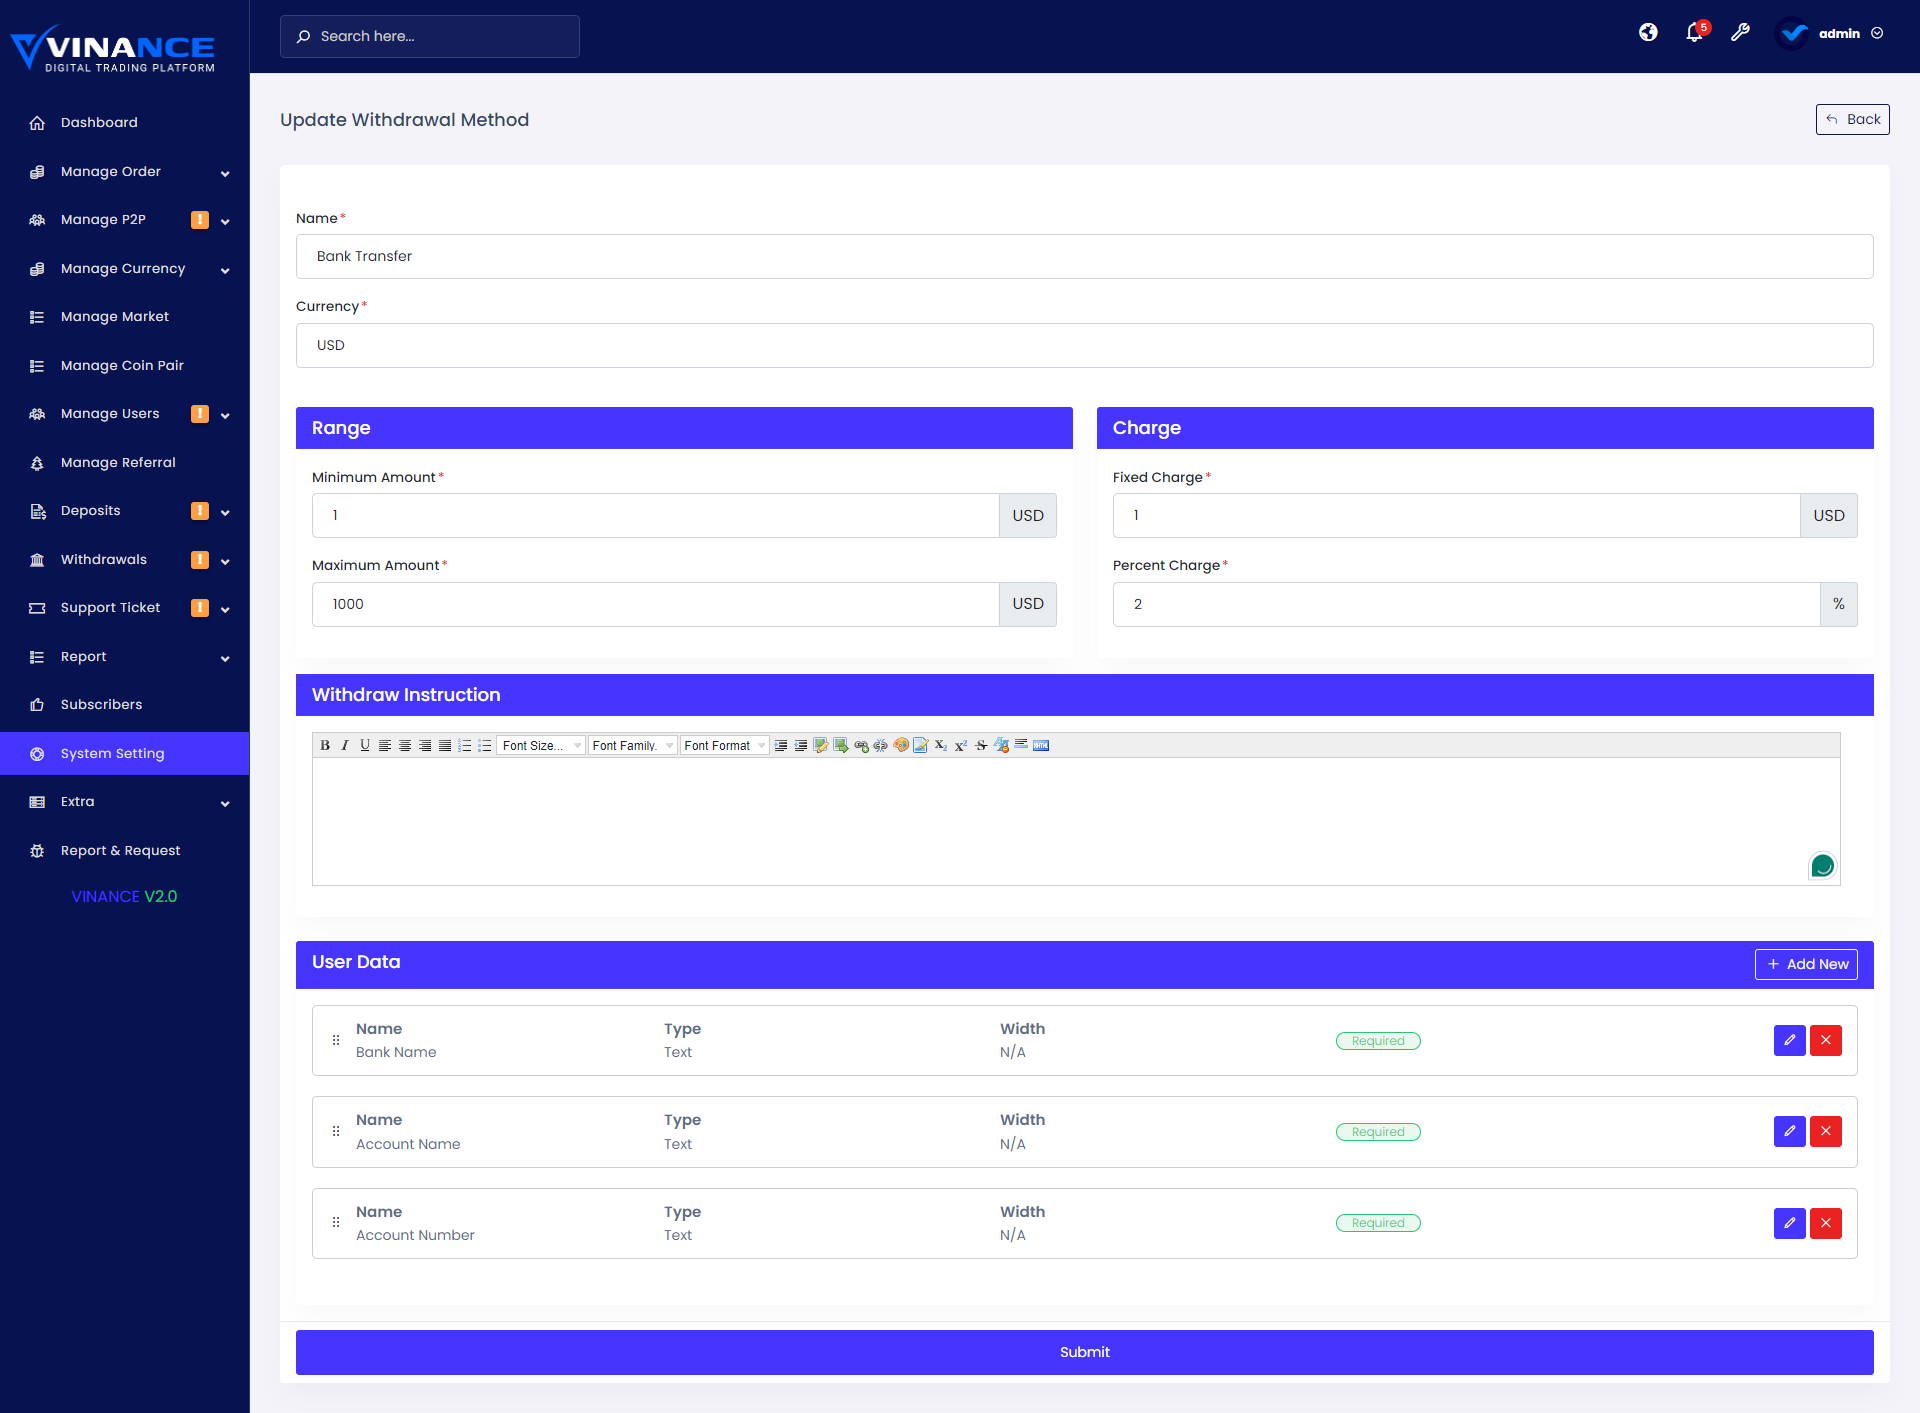Open Report & Request in the sidebar

point(125,851)
